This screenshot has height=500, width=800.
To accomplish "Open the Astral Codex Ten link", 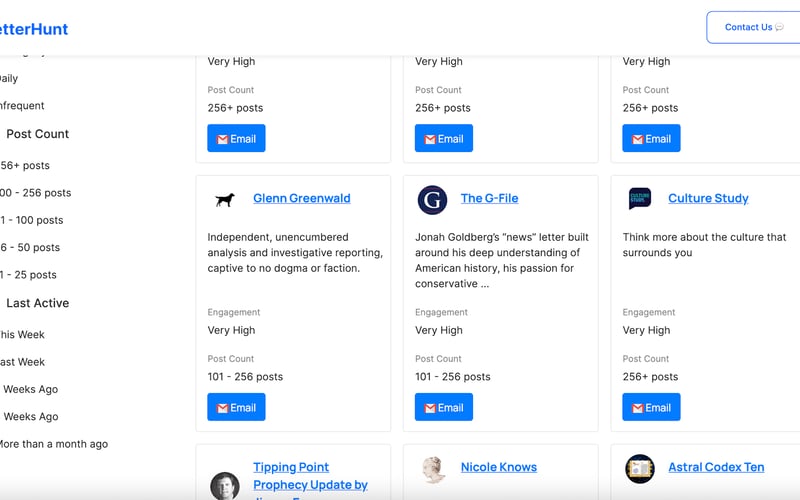I will point(716,467).
